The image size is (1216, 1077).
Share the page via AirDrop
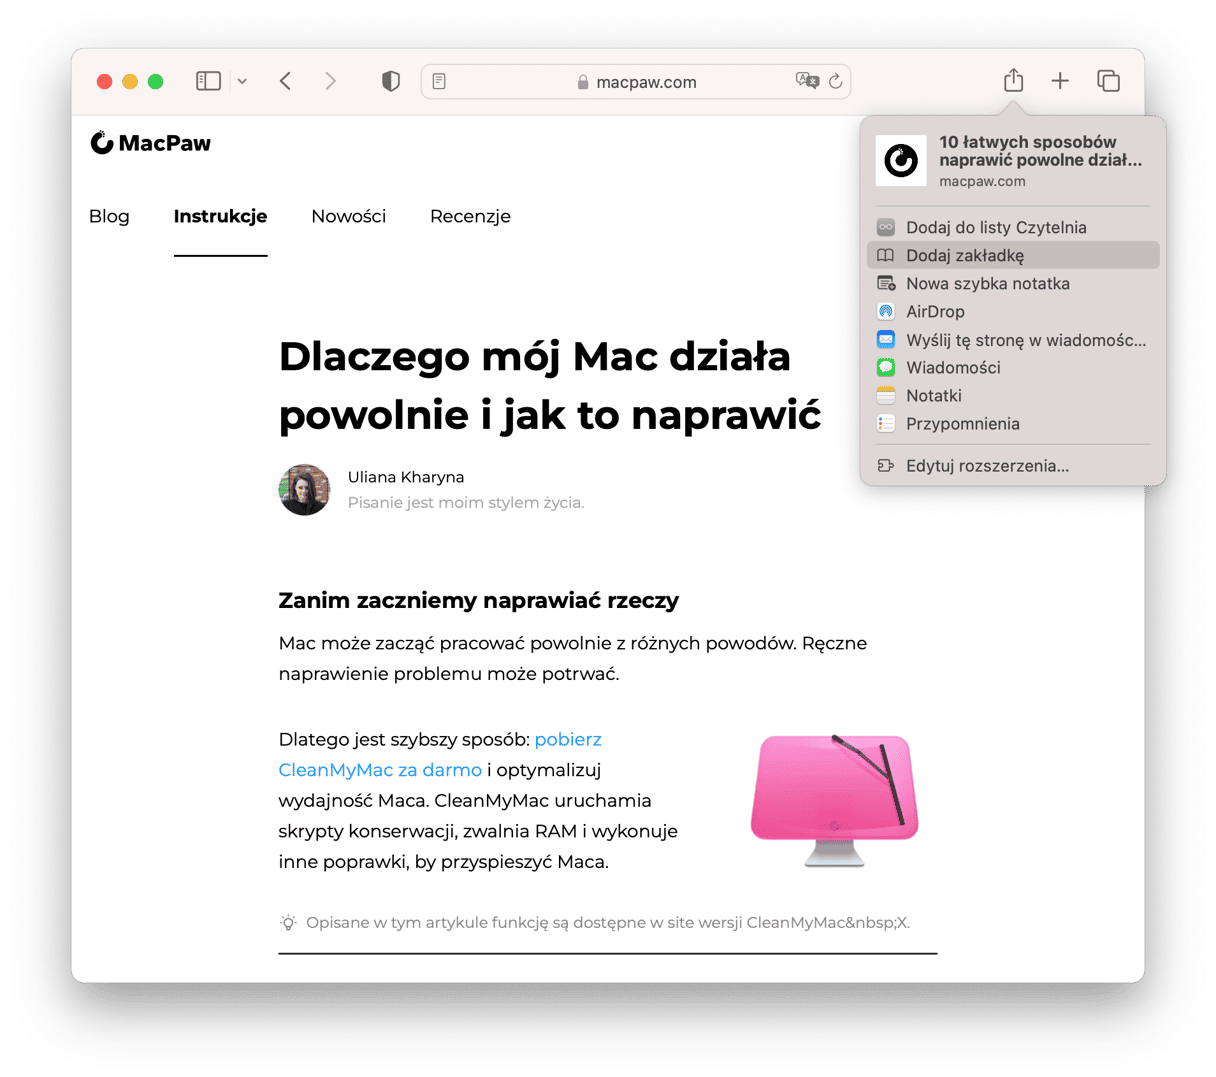point(1013,311)
